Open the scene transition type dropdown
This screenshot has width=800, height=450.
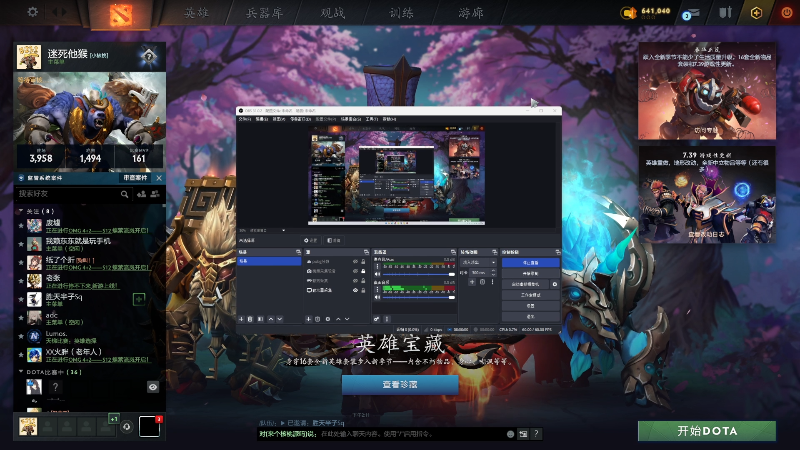tap(478, 262)
